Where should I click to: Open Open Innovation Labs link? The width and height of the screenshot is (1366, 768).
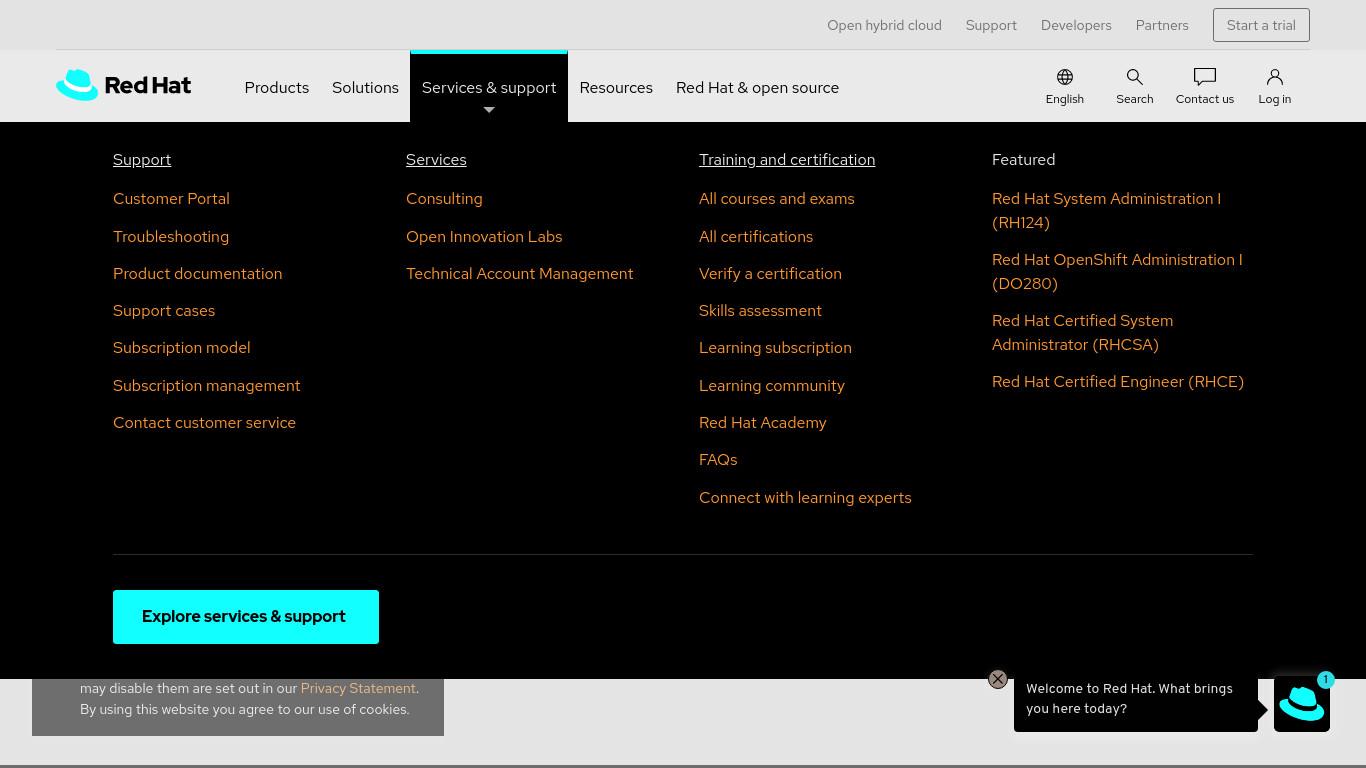click(484, 237)
